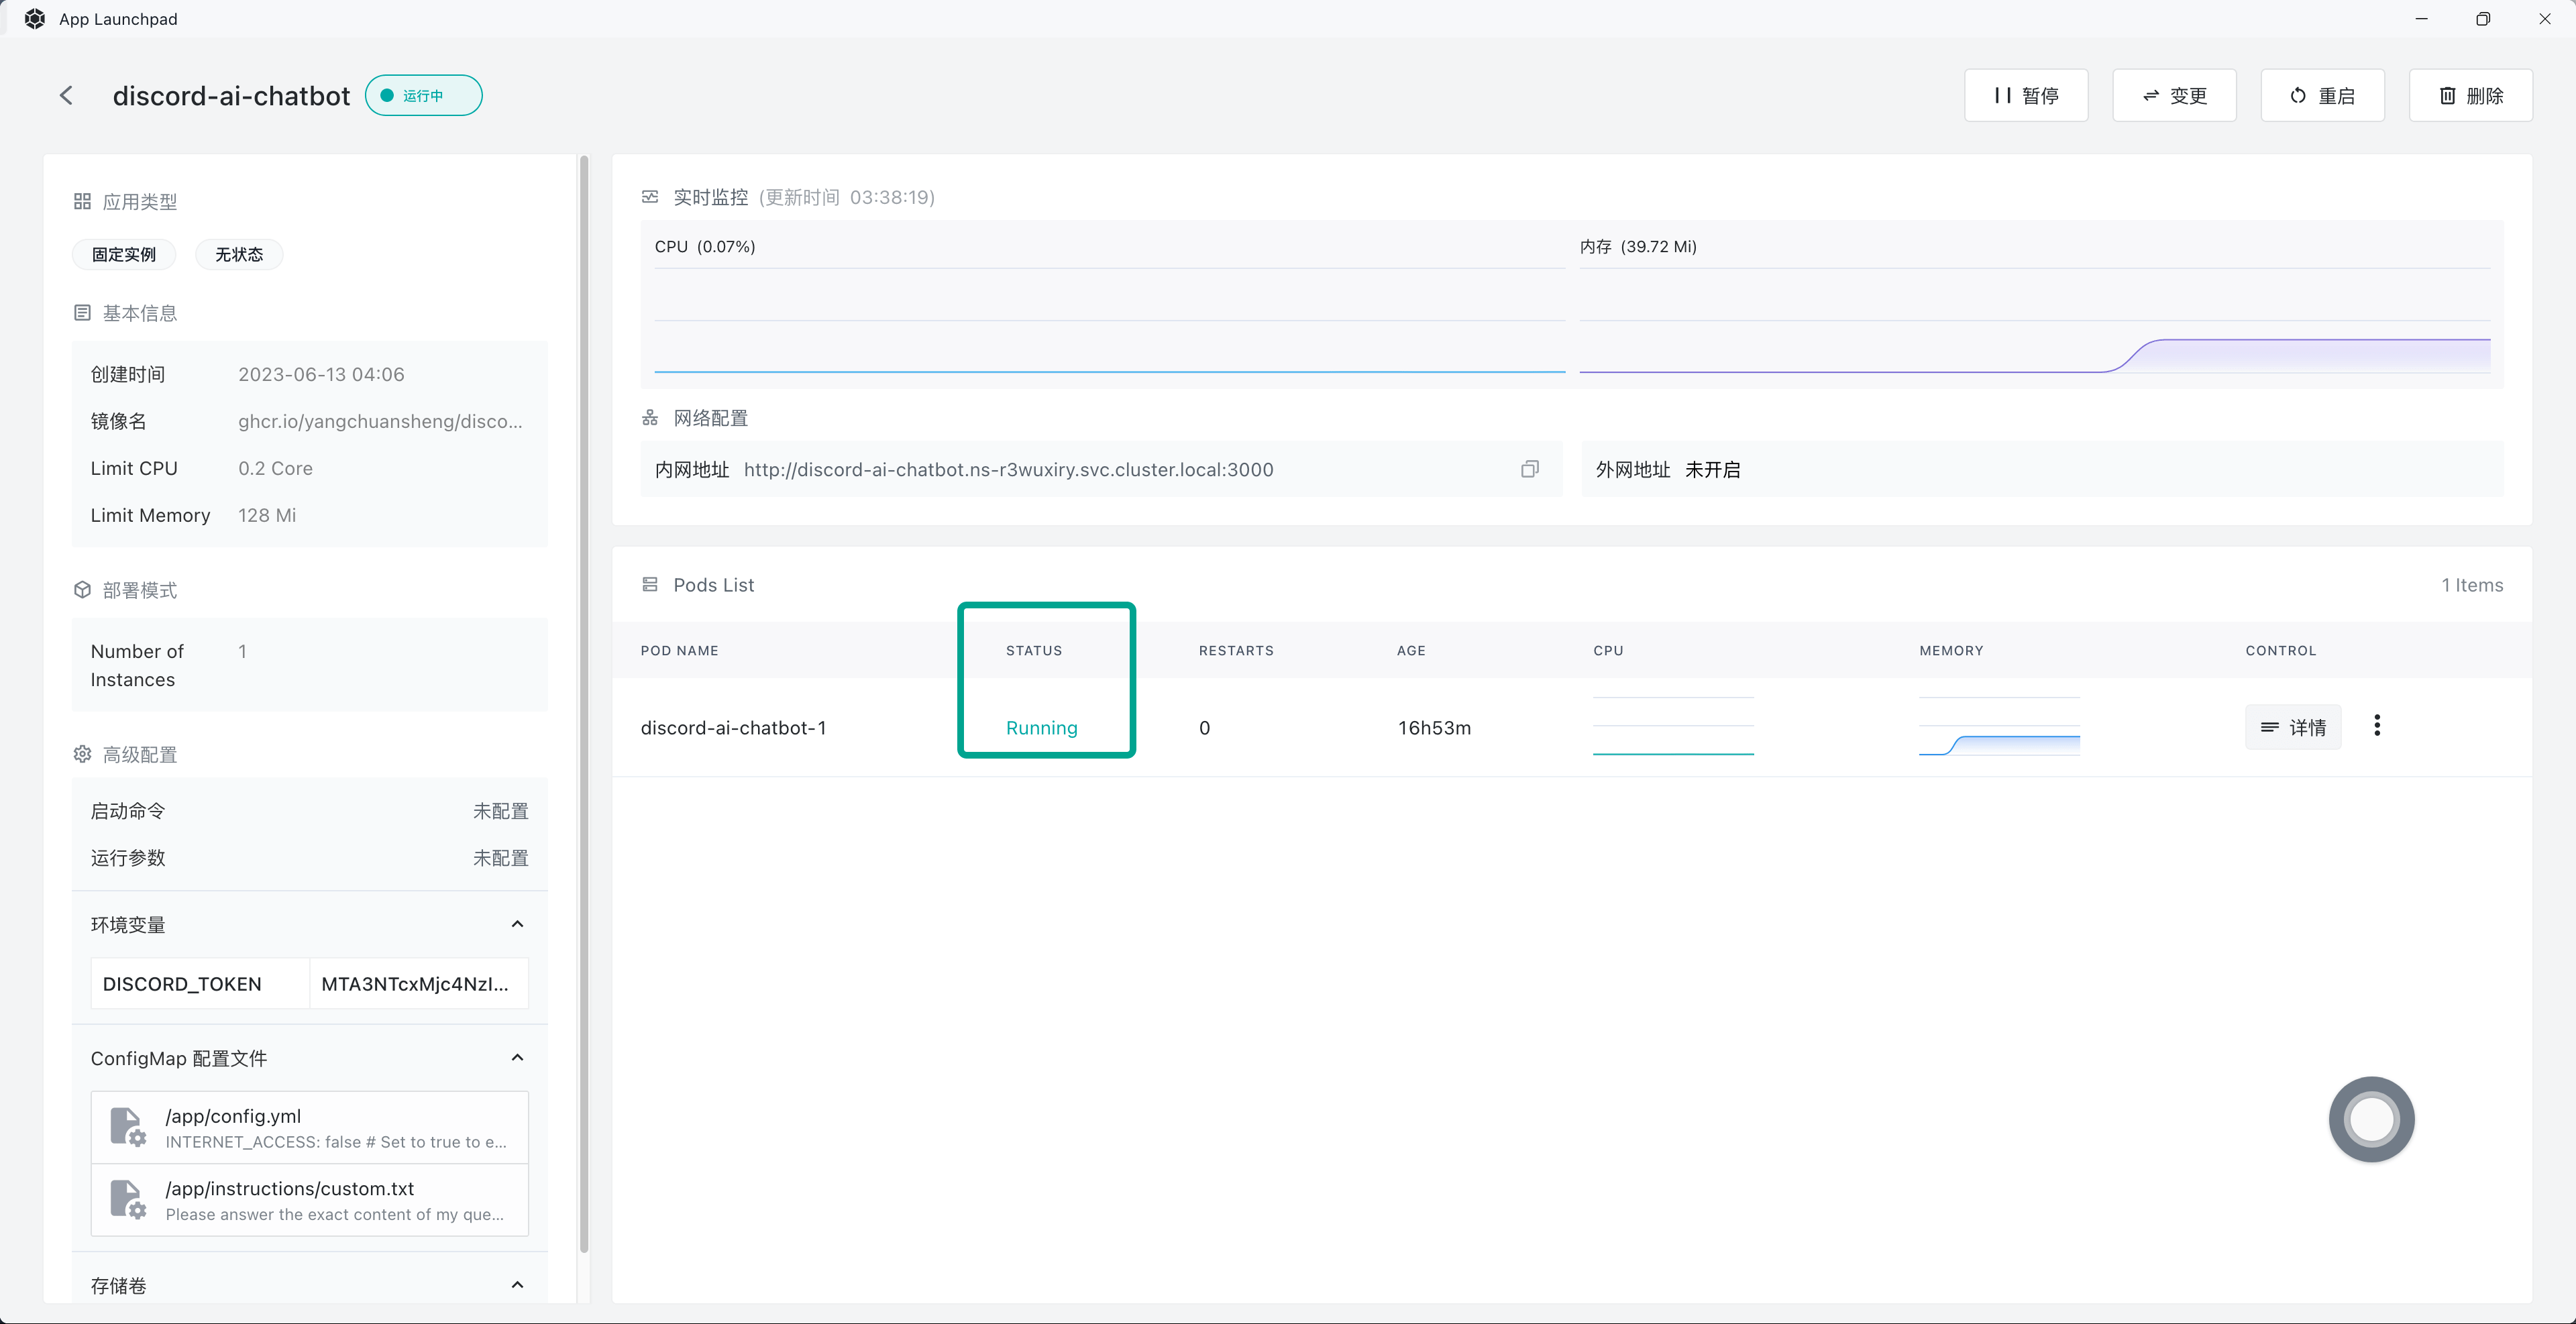This screenshot has height=1324, width=2576.
Task: Click the internal URL http://discord-ai-chatbot...
Action: click(x=1008, y=469)
